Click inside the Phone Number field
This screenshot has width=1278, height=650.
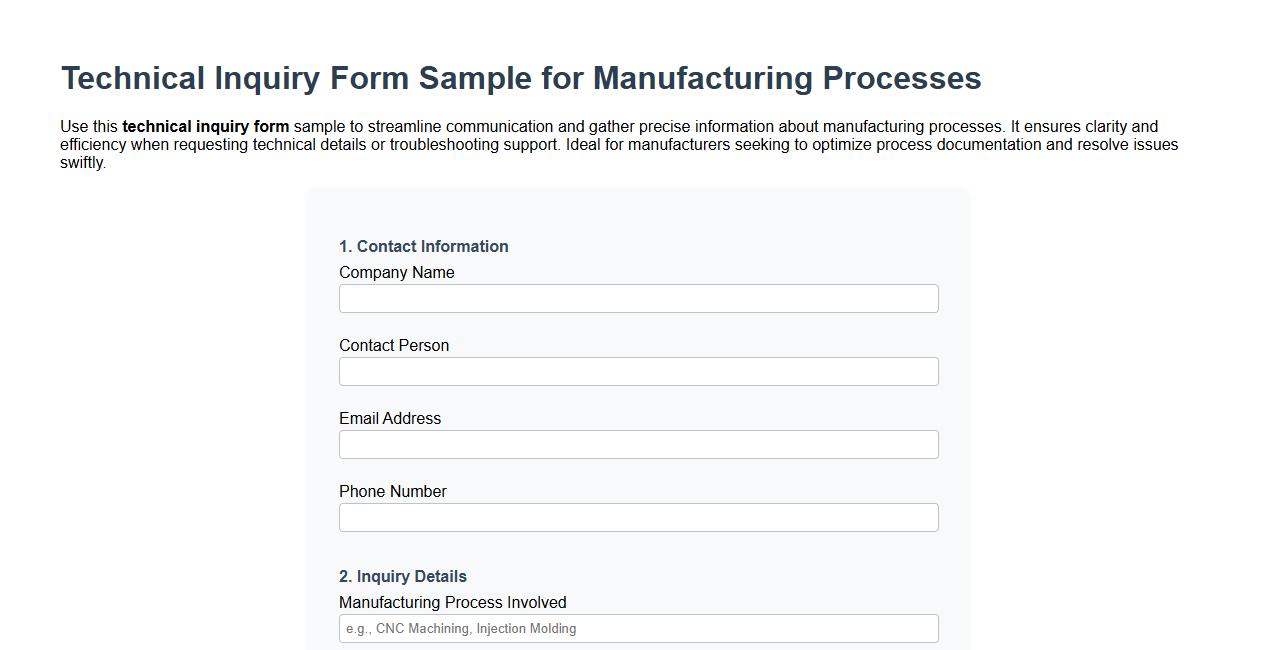coord(638,517)
